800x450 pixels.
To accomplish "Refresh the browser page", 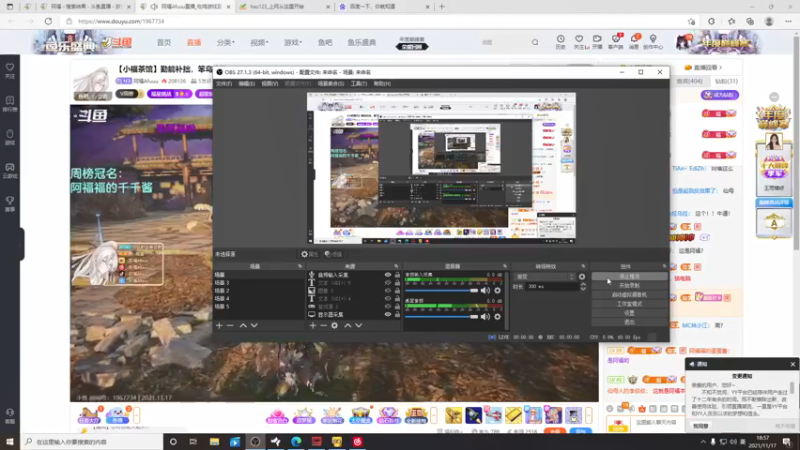I will pyautogui.click(x=48, y=21).
